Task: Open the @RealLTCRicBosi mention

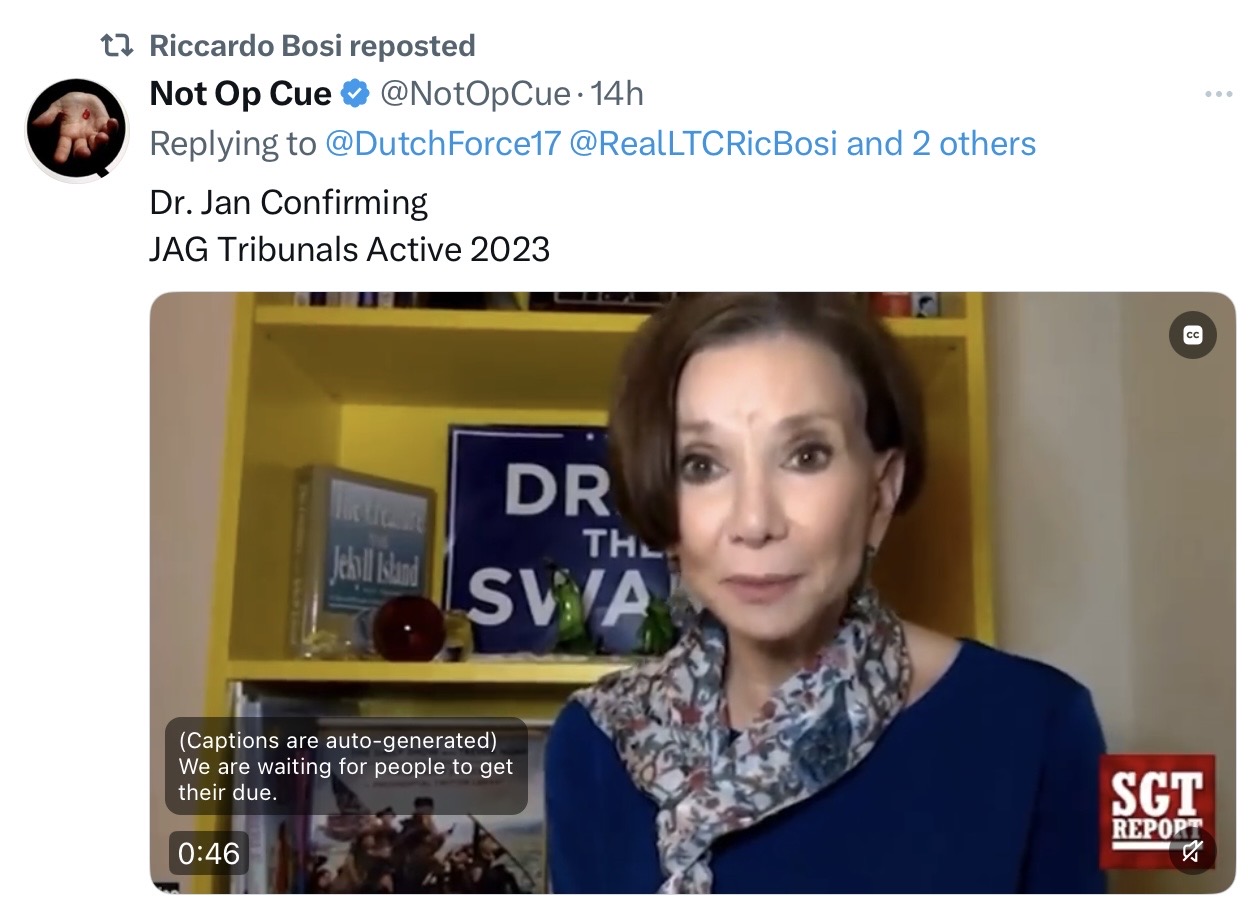Action: tap(703, 144)
